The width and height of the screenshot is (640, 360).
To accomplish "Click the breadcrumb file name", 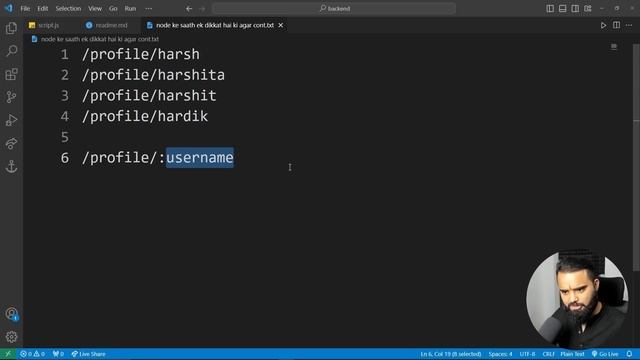I will tap(100, 39).
